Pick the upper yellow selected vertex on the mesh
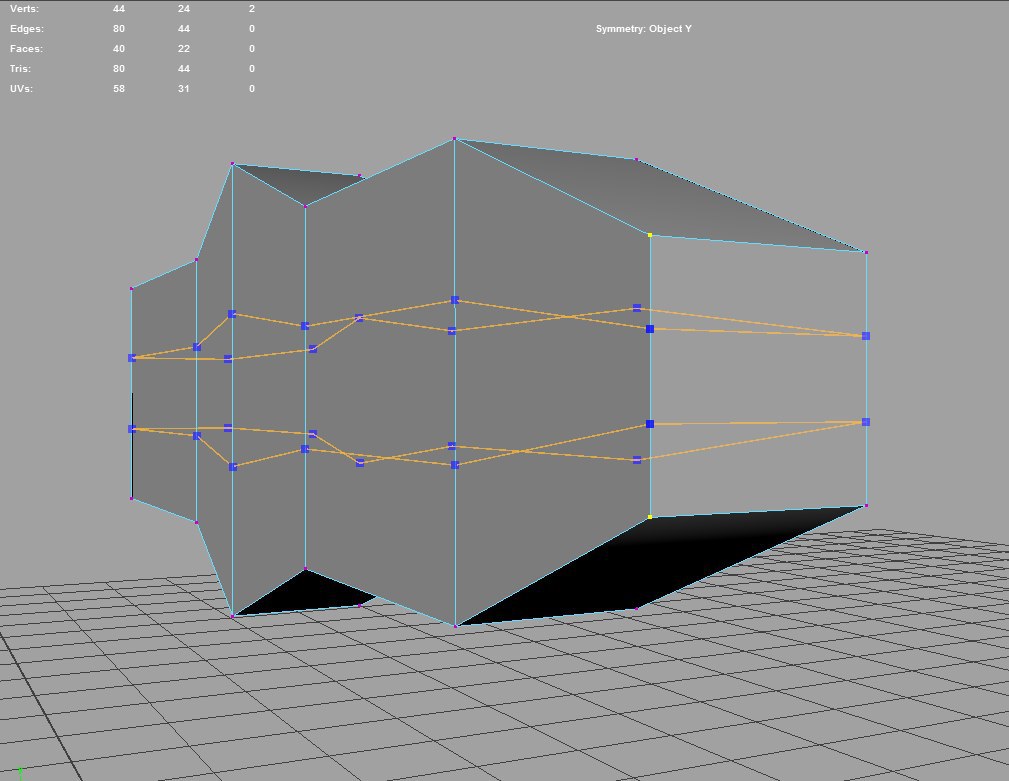This screenshot has height=781, width=1009. coord(650,235)
